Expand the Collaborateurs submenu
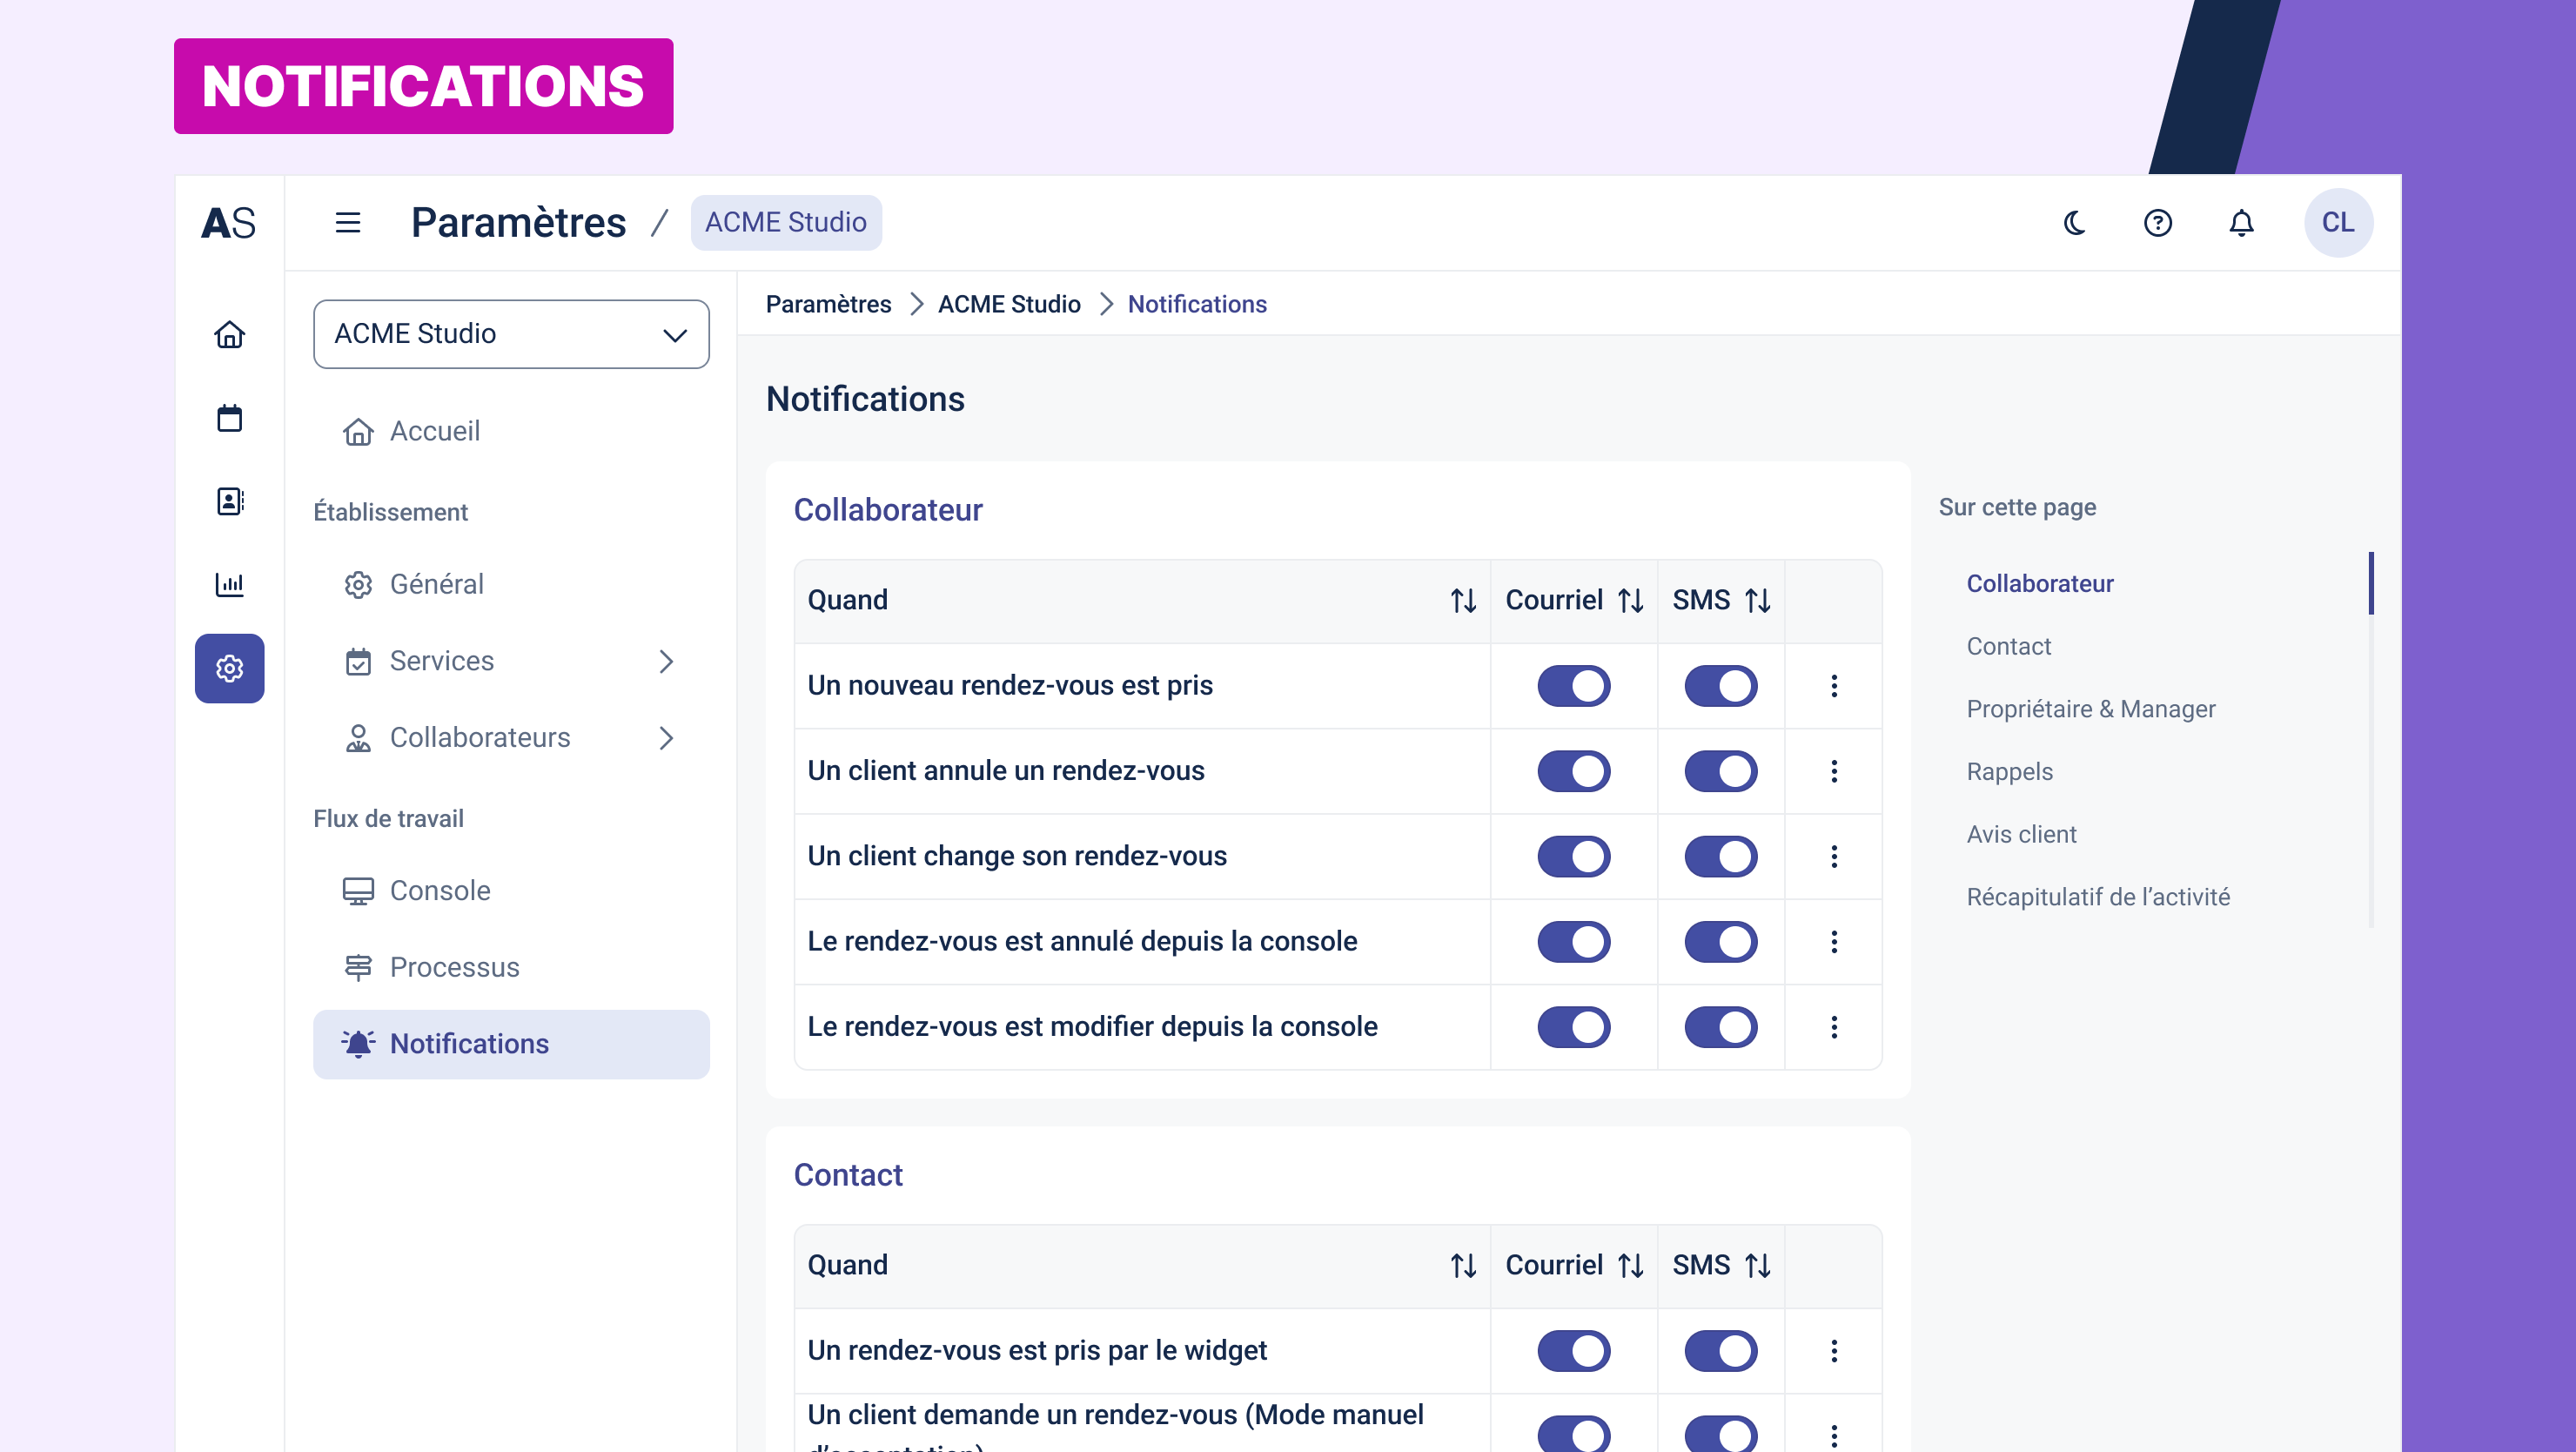The width and height of the screenshot is (2576, 1452). tap(666, 738)
